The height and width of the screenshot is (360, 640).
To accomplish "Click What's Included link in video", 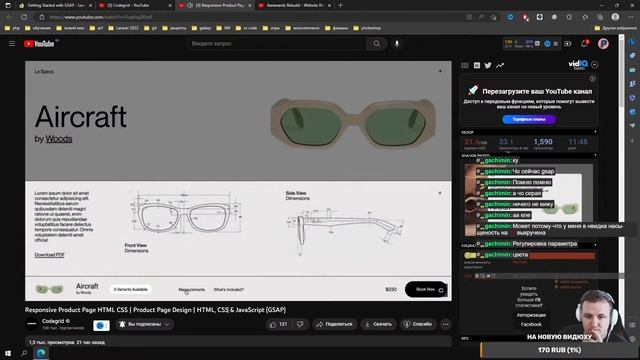I will click(229, 289).
